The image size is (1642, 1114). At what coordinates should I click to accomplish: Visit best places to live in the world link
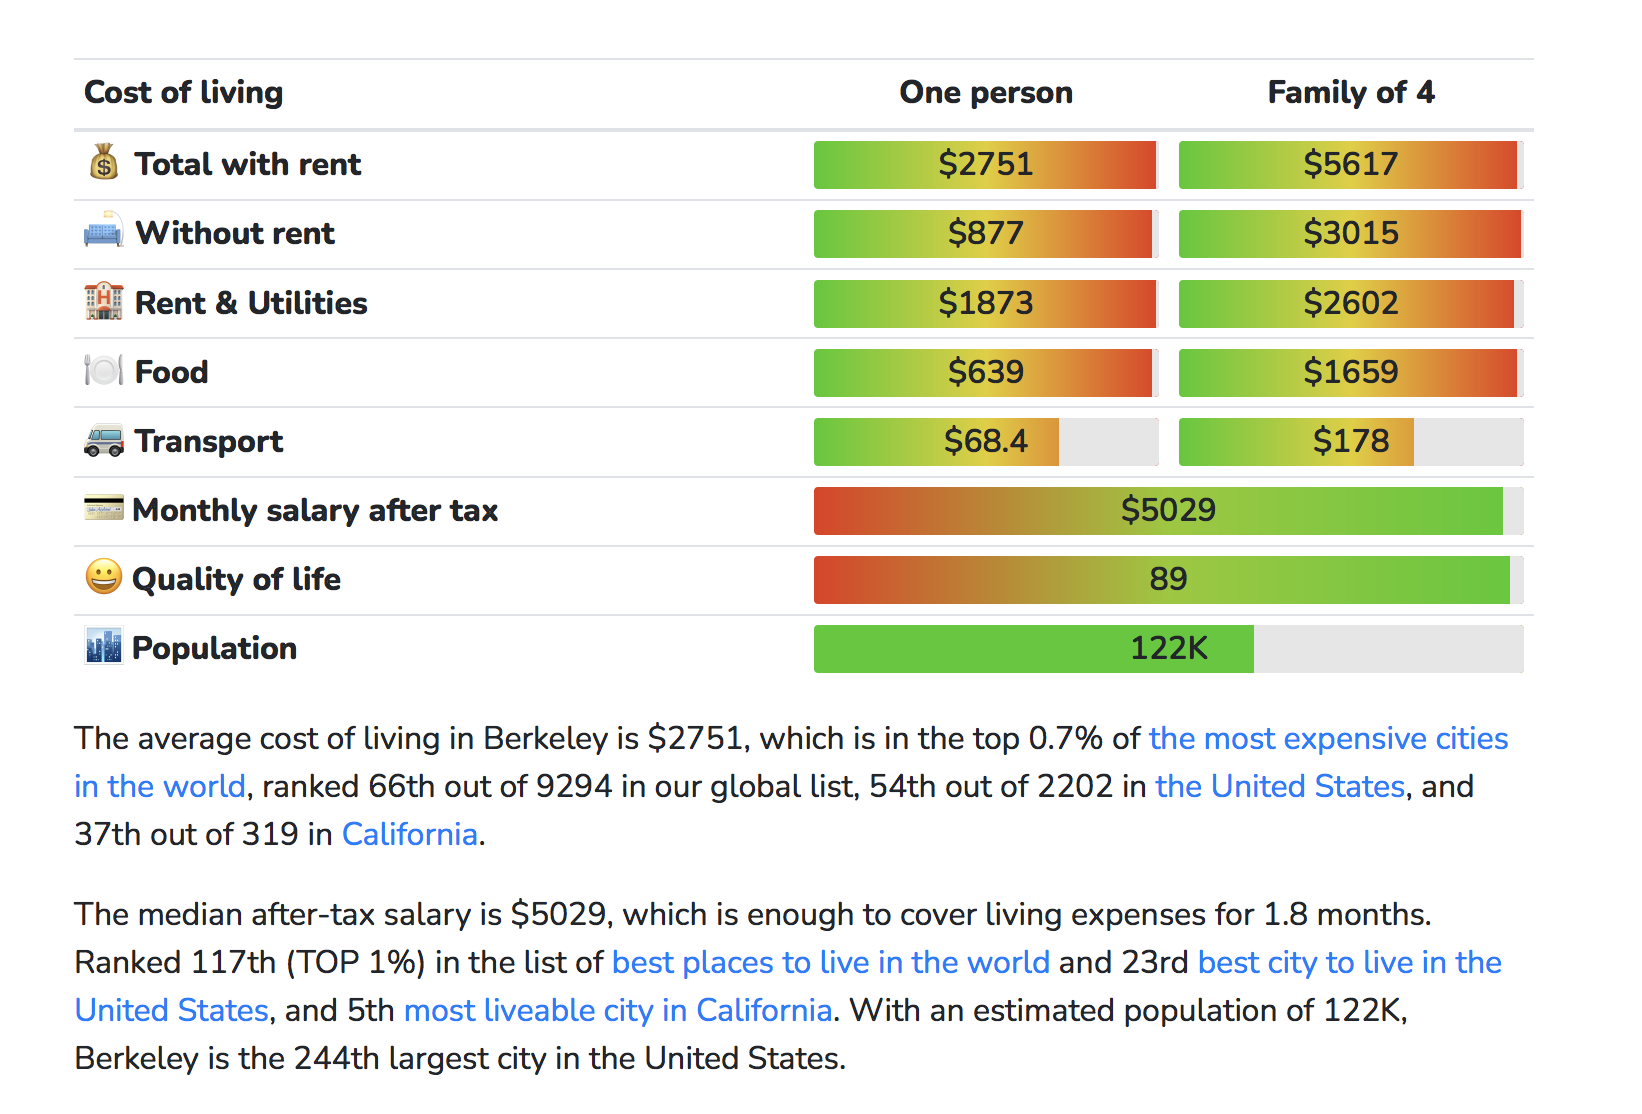tap(831, 962)
